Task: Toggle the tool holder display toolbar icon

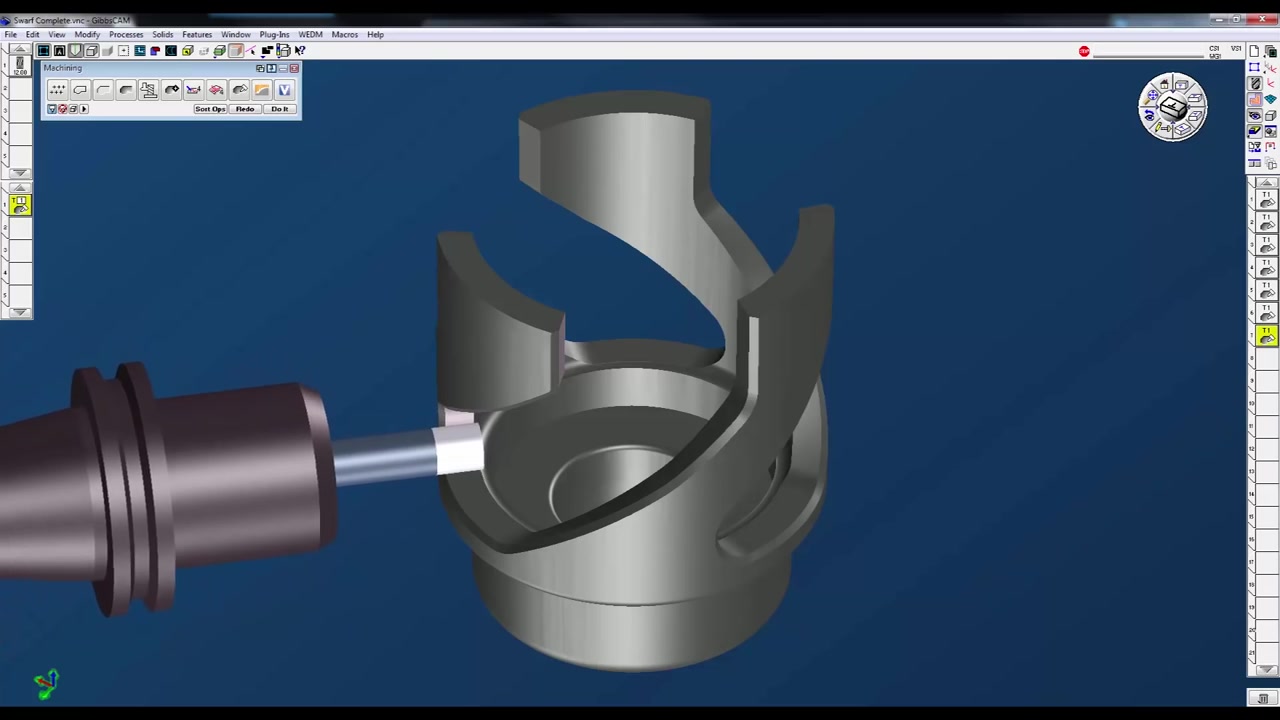Action: click(75, 50)
